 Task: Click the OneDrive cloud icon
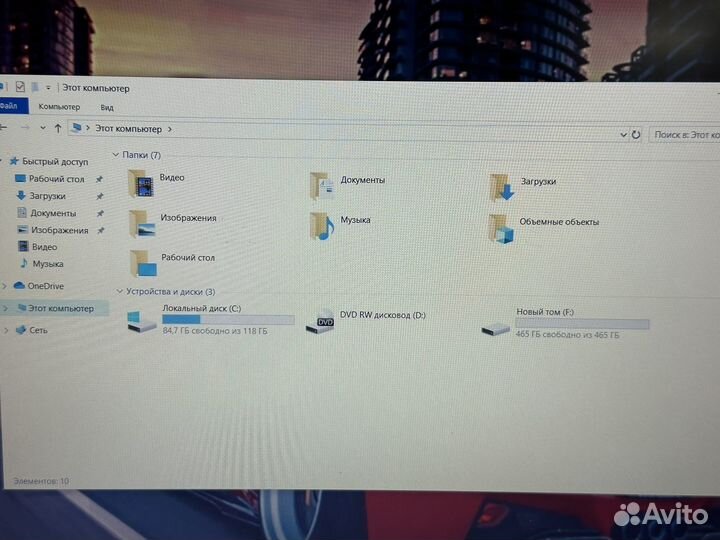19,285
